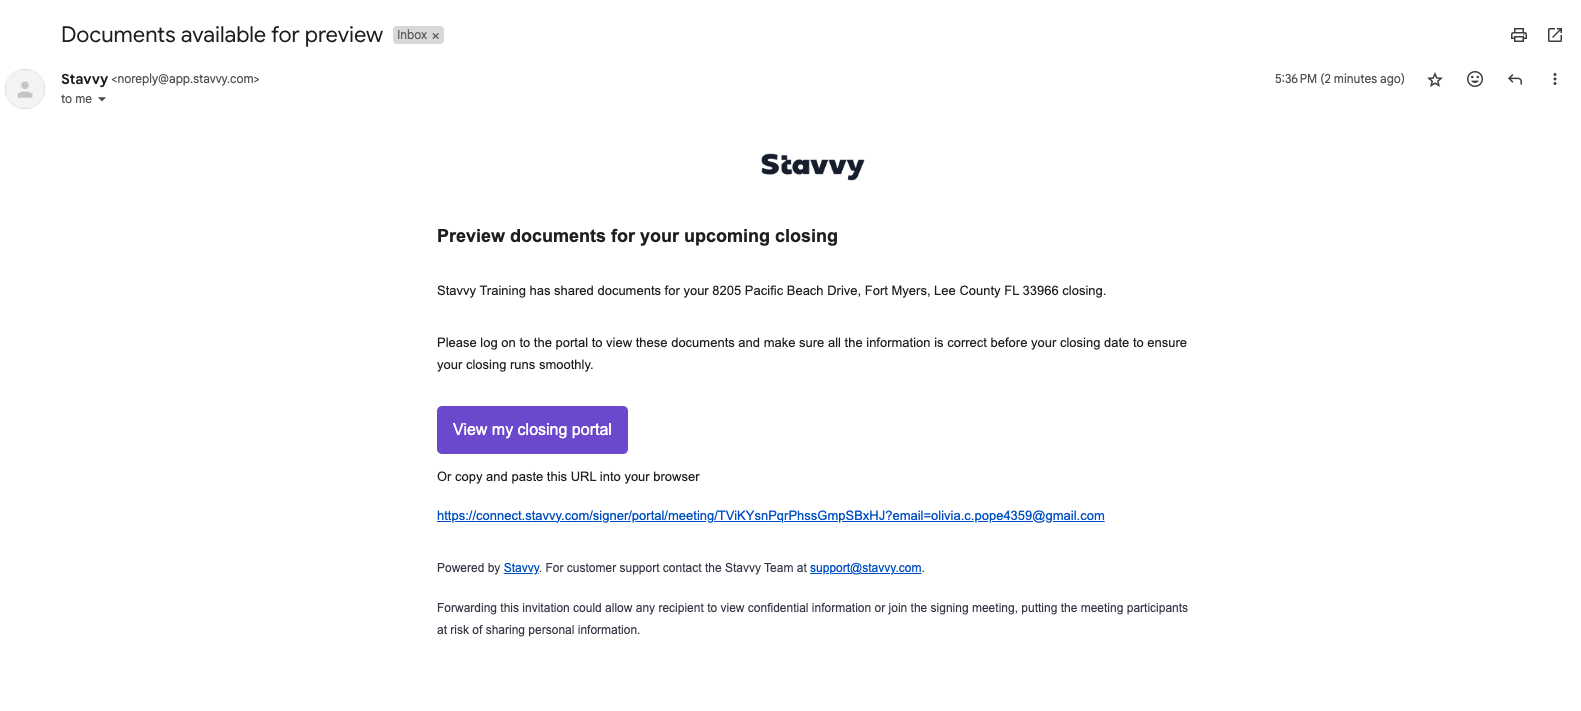Screen dimensions: 1581x711
Task: Click the noreply@app.stavvy.com sender address
Action: 185,79
